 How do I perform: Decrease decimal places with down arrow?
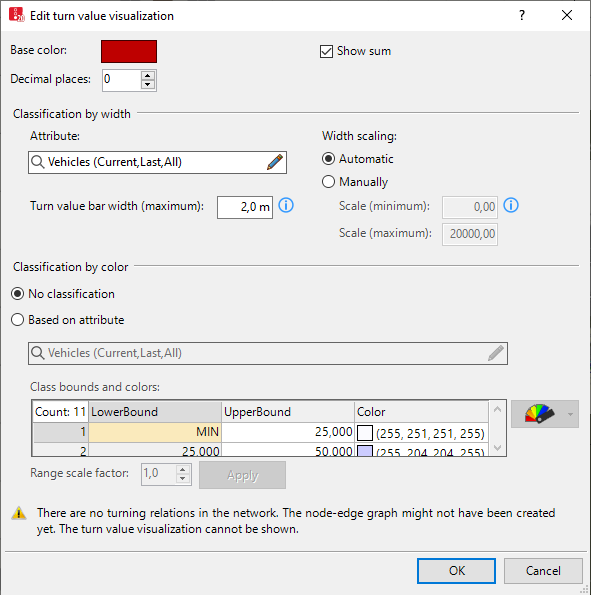tap(148, 85)
